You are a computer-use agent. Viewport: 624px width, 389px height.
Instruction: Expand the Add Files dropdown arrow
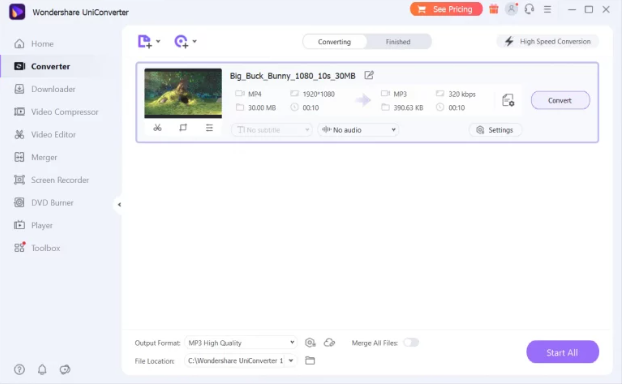coord(158,41)
